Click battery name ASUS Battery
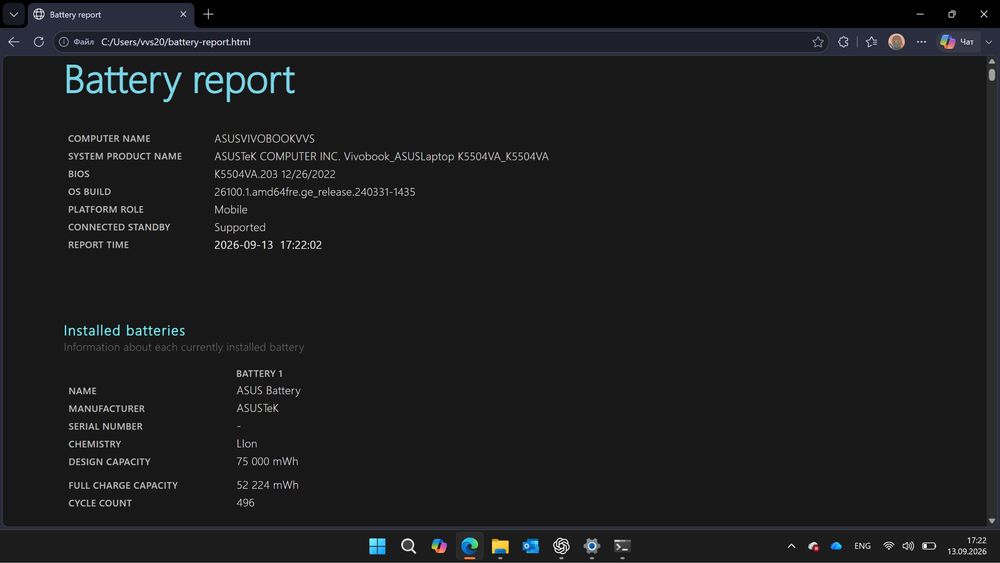1000x563 pixels. click(x=268, y=390)
